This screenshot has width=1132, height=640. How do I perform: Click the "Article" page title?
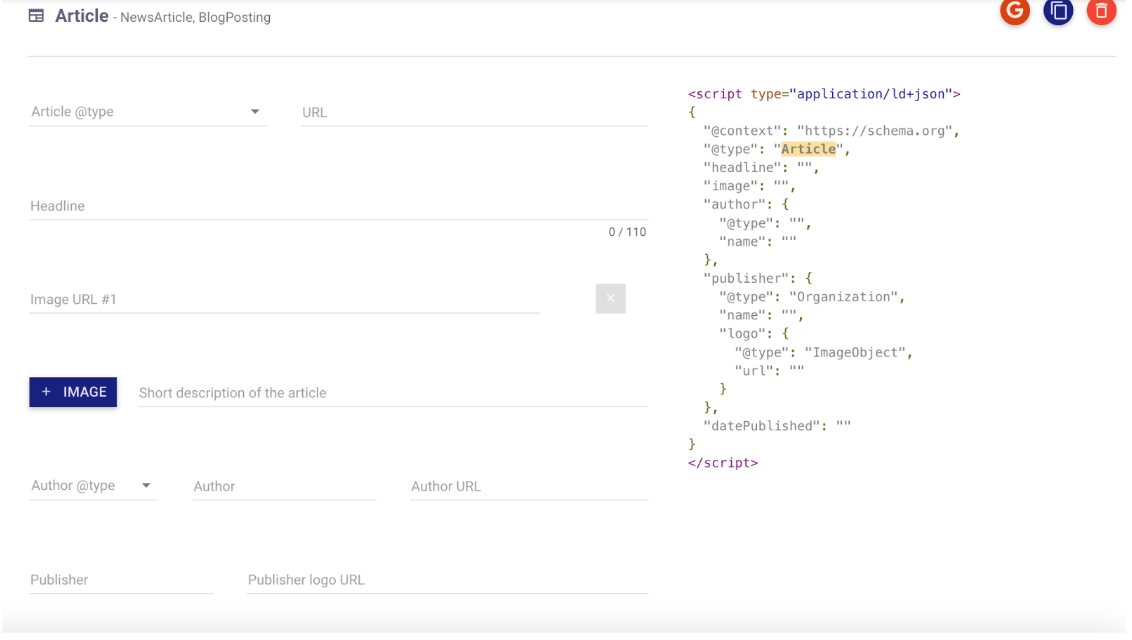[x=82, y=16]
